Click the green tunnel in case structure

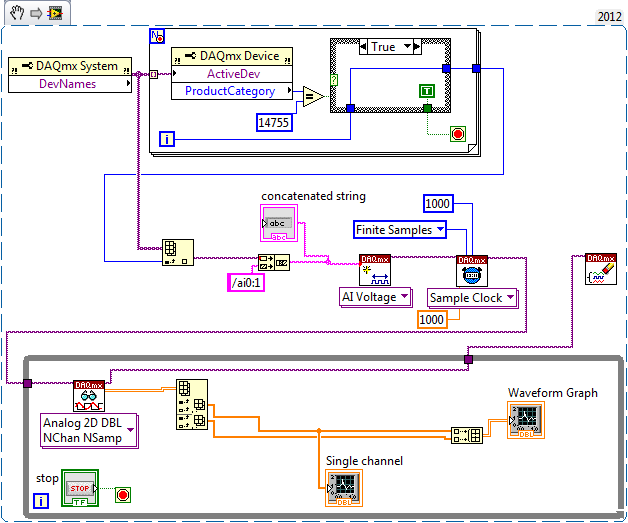point(427,108)
